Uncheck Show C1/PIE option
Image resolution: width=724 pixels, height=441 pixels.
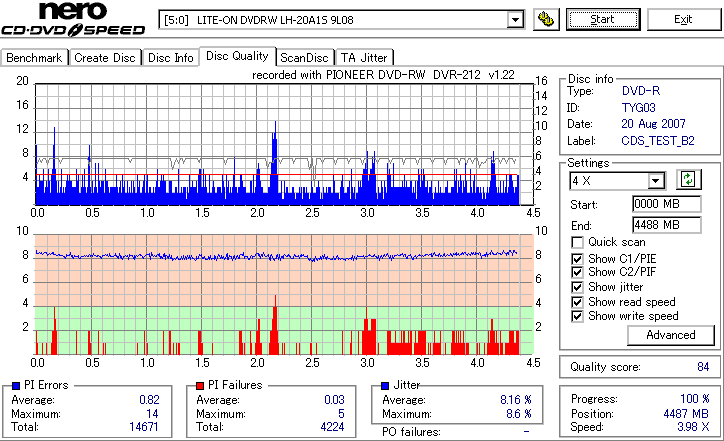tap(577, 259)
